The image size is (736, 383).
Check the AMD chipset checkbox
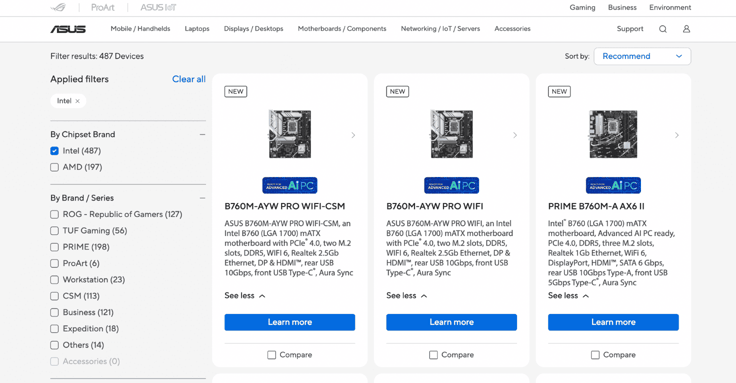pyautogui.click(x=54, y=167)
